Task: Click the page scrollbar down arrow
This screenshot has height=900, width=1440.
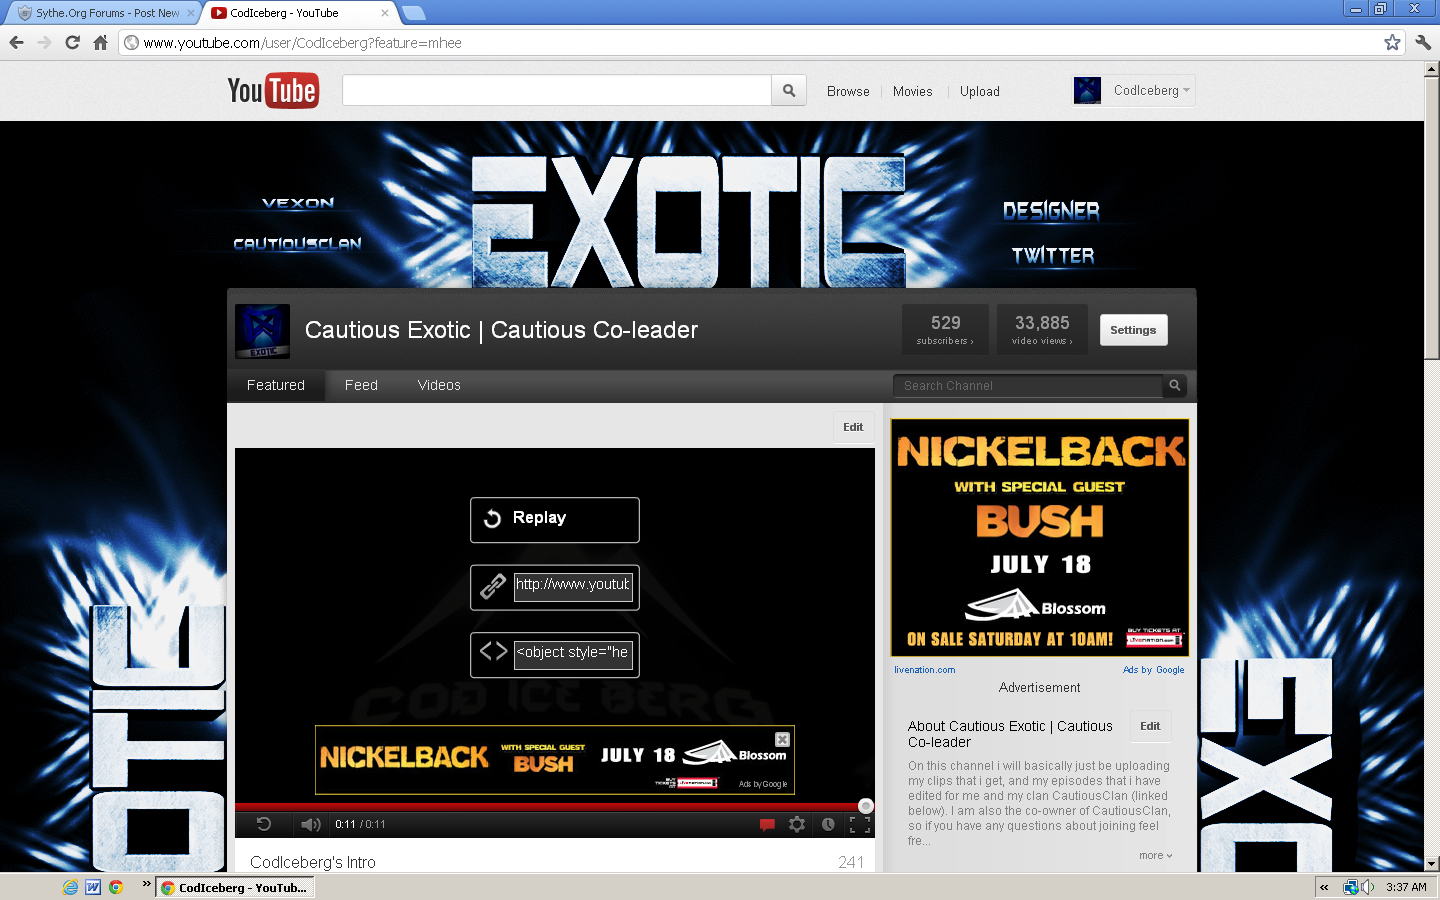Action: click(1432, 863)
